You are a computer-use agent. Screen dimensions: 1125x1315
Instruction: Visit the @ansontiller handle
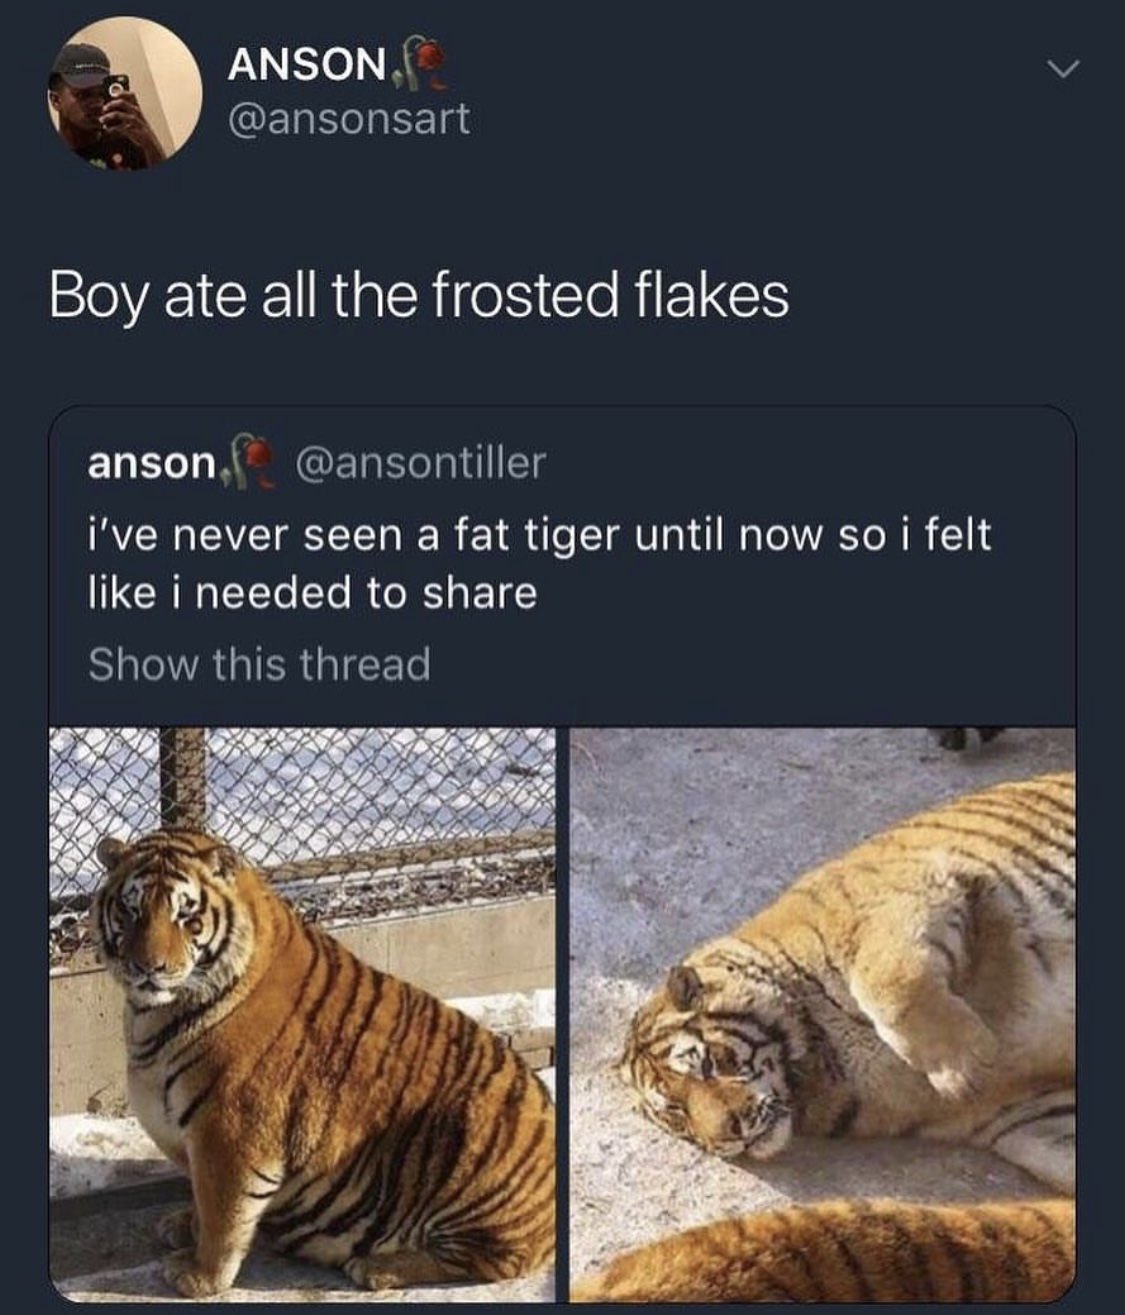[419, 462]
